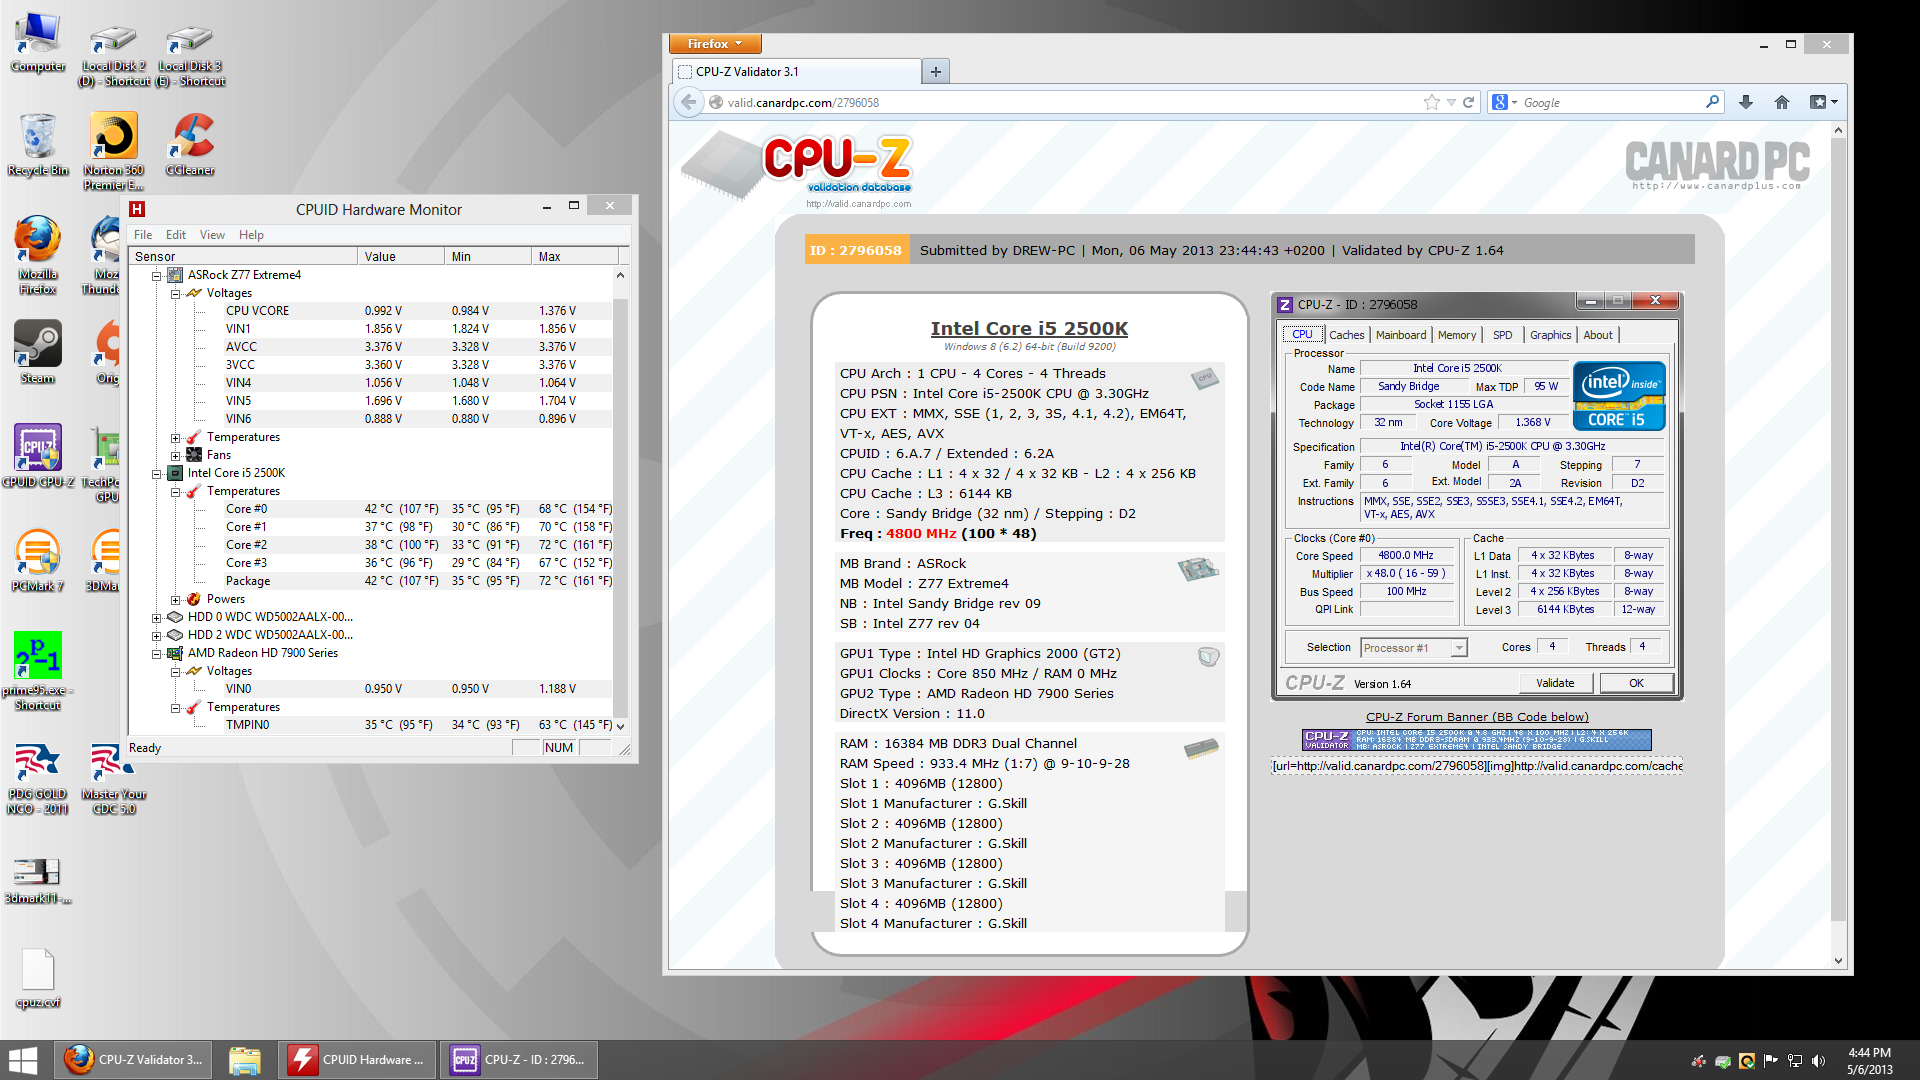Screen dimensions: 1920x1080
Task: Open Mozilla Firefox desktop shortcut
Action: coord(38,255)
